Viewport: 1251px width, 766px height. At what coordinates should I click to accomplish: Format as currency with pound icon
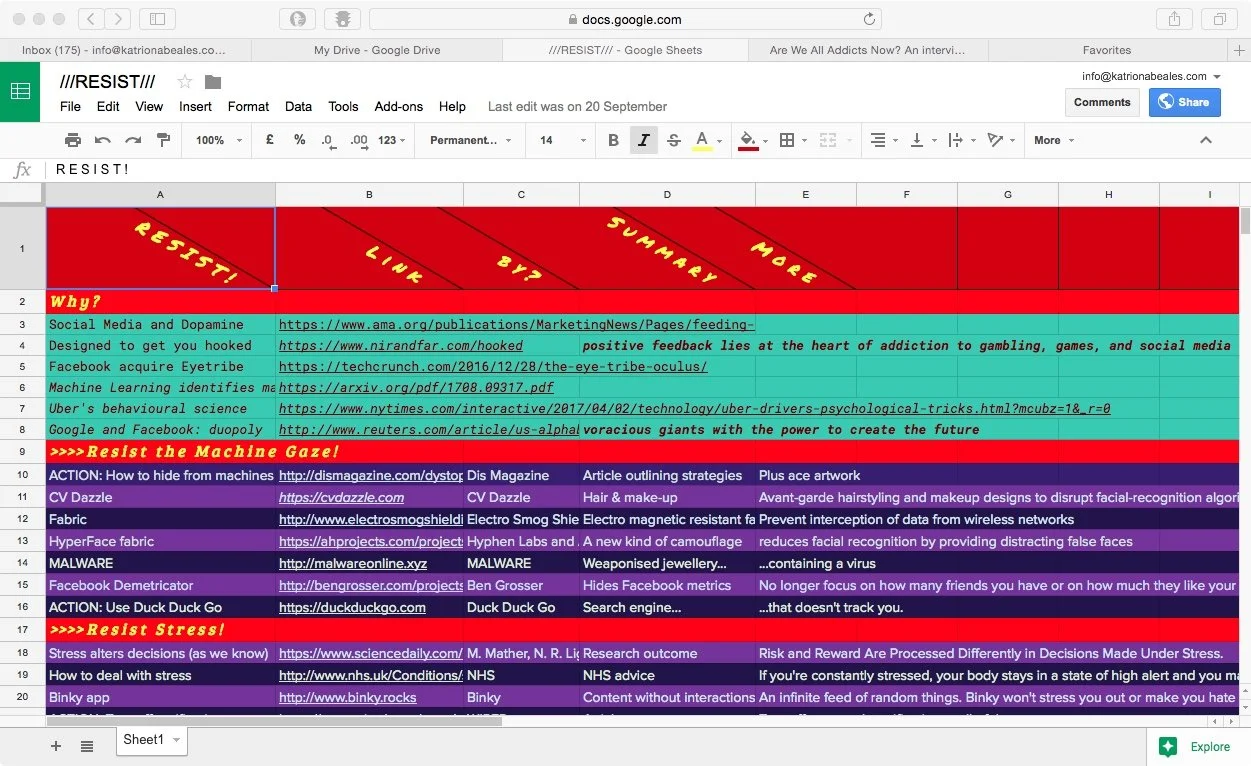tap(270, 140)
